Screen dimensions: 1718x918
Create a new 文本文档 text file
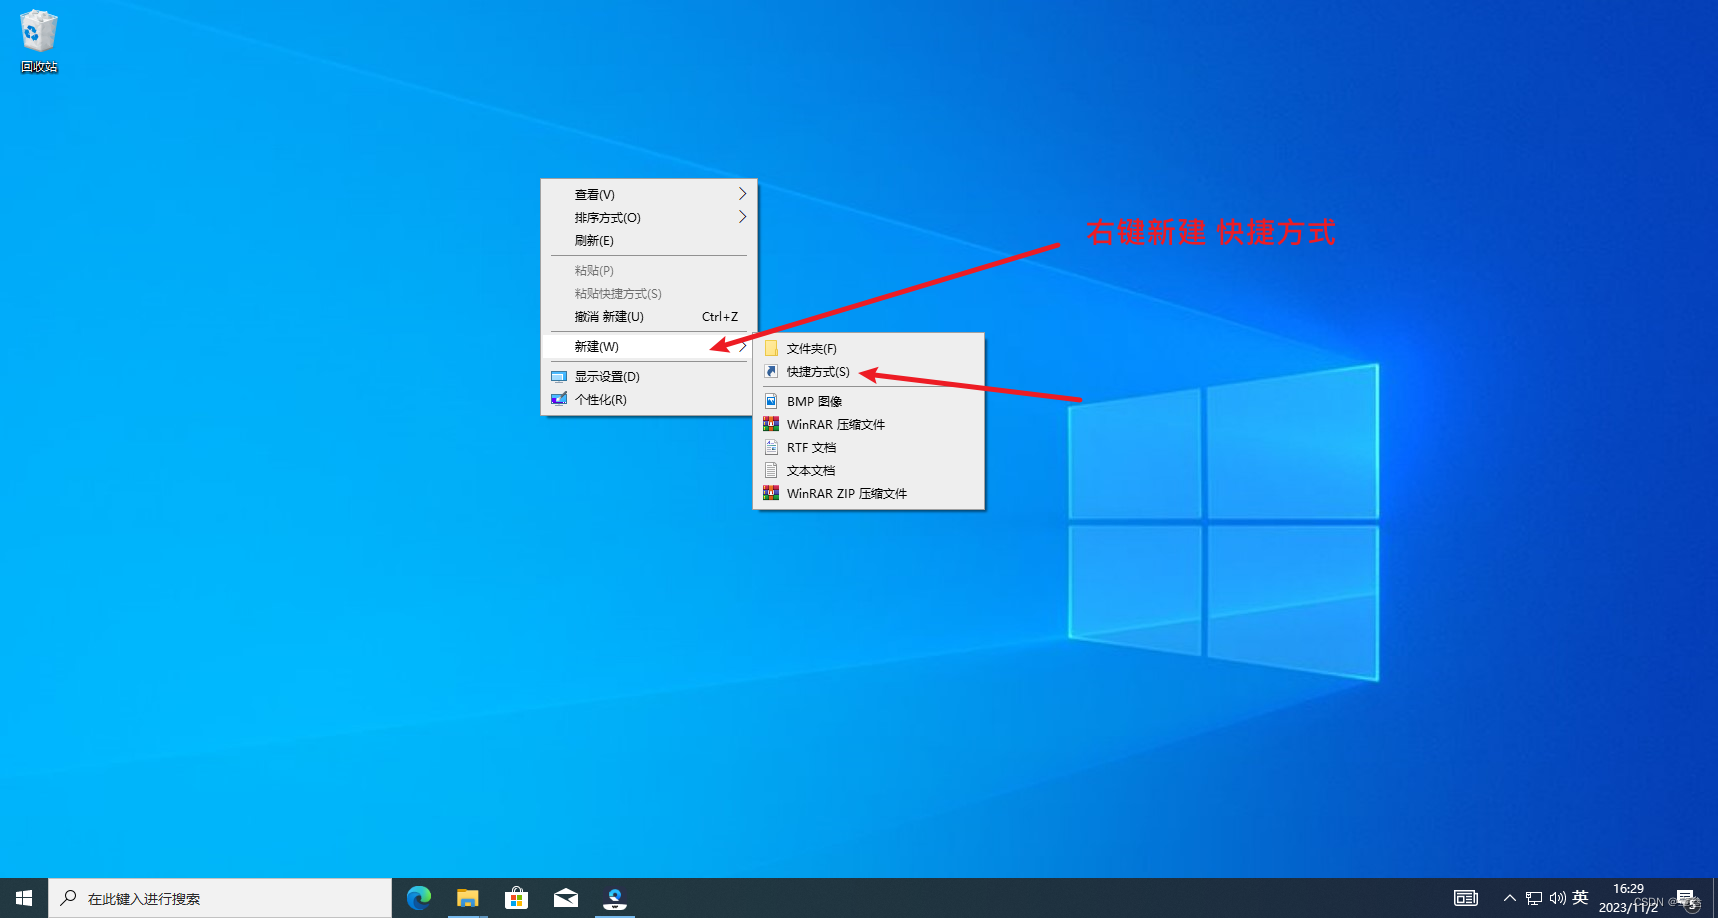(868, 470)
